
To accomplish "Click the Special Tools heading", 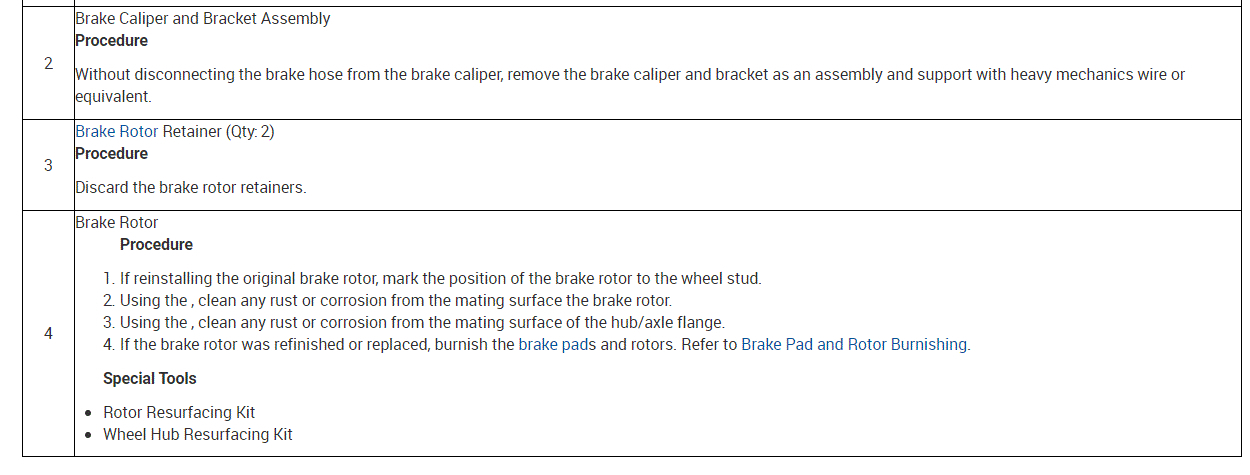I will pyautogui.click(x=149, y=379).
